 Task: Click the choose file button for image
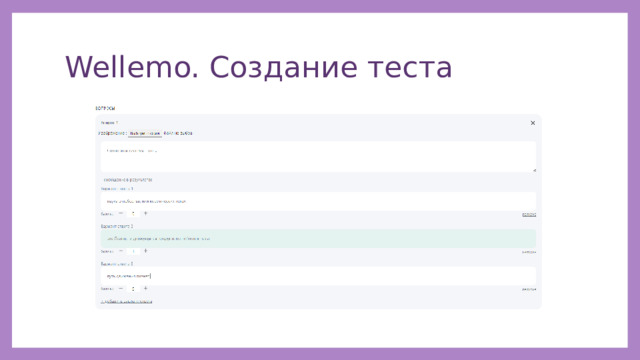[145, 133]
